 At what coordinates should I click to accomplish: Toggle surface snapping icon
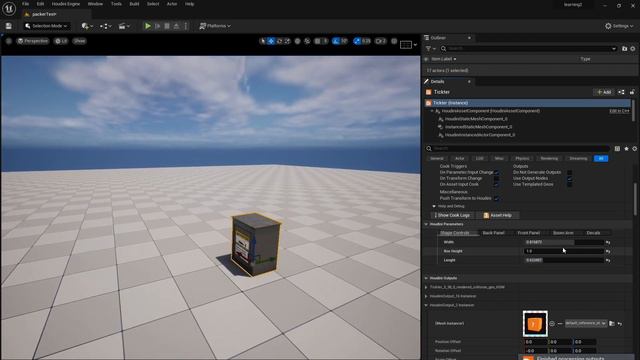[307, 41]
